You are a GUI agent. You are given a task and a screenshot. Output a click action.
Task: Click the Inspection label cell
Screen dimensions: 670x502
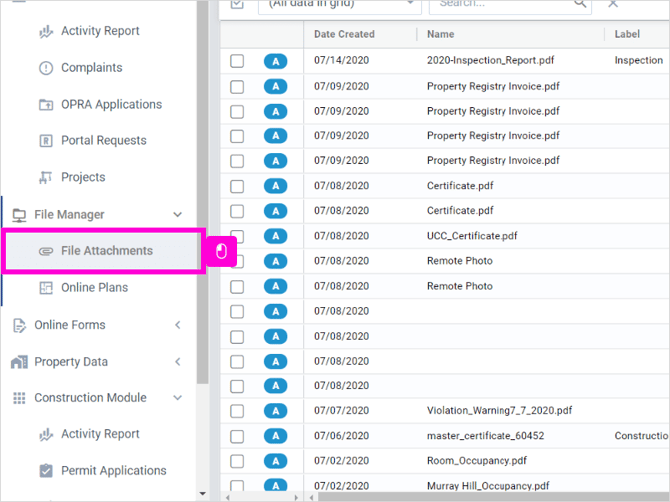pos(638,60)
